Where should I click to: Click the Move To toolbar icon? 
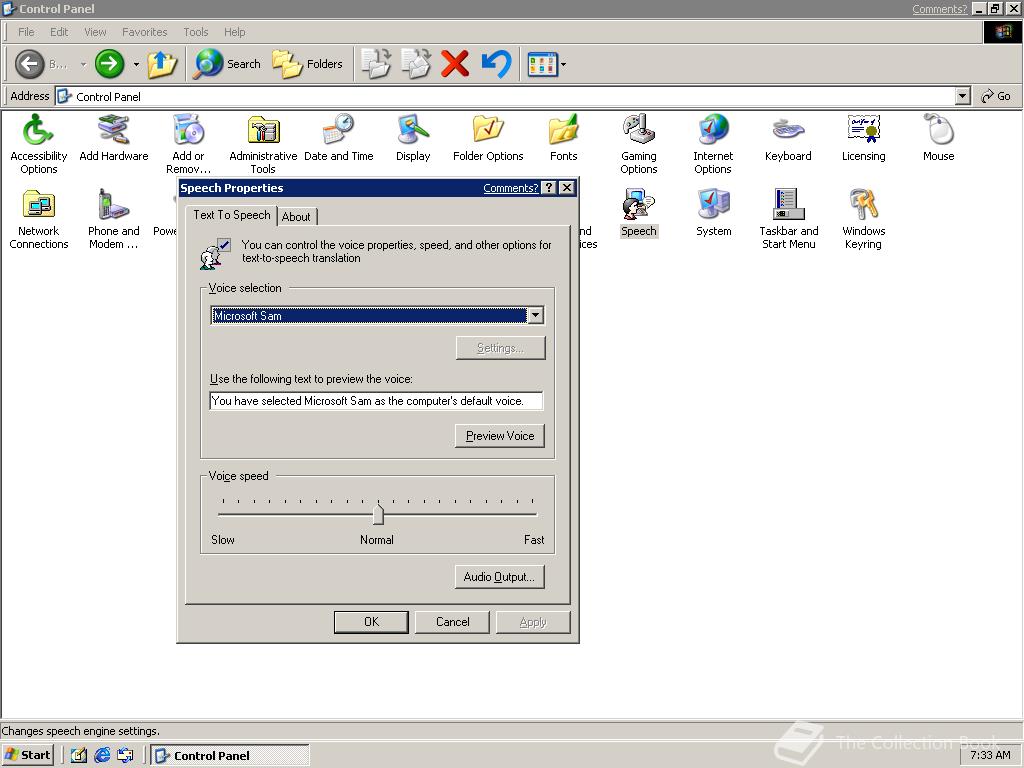point(376,64)
